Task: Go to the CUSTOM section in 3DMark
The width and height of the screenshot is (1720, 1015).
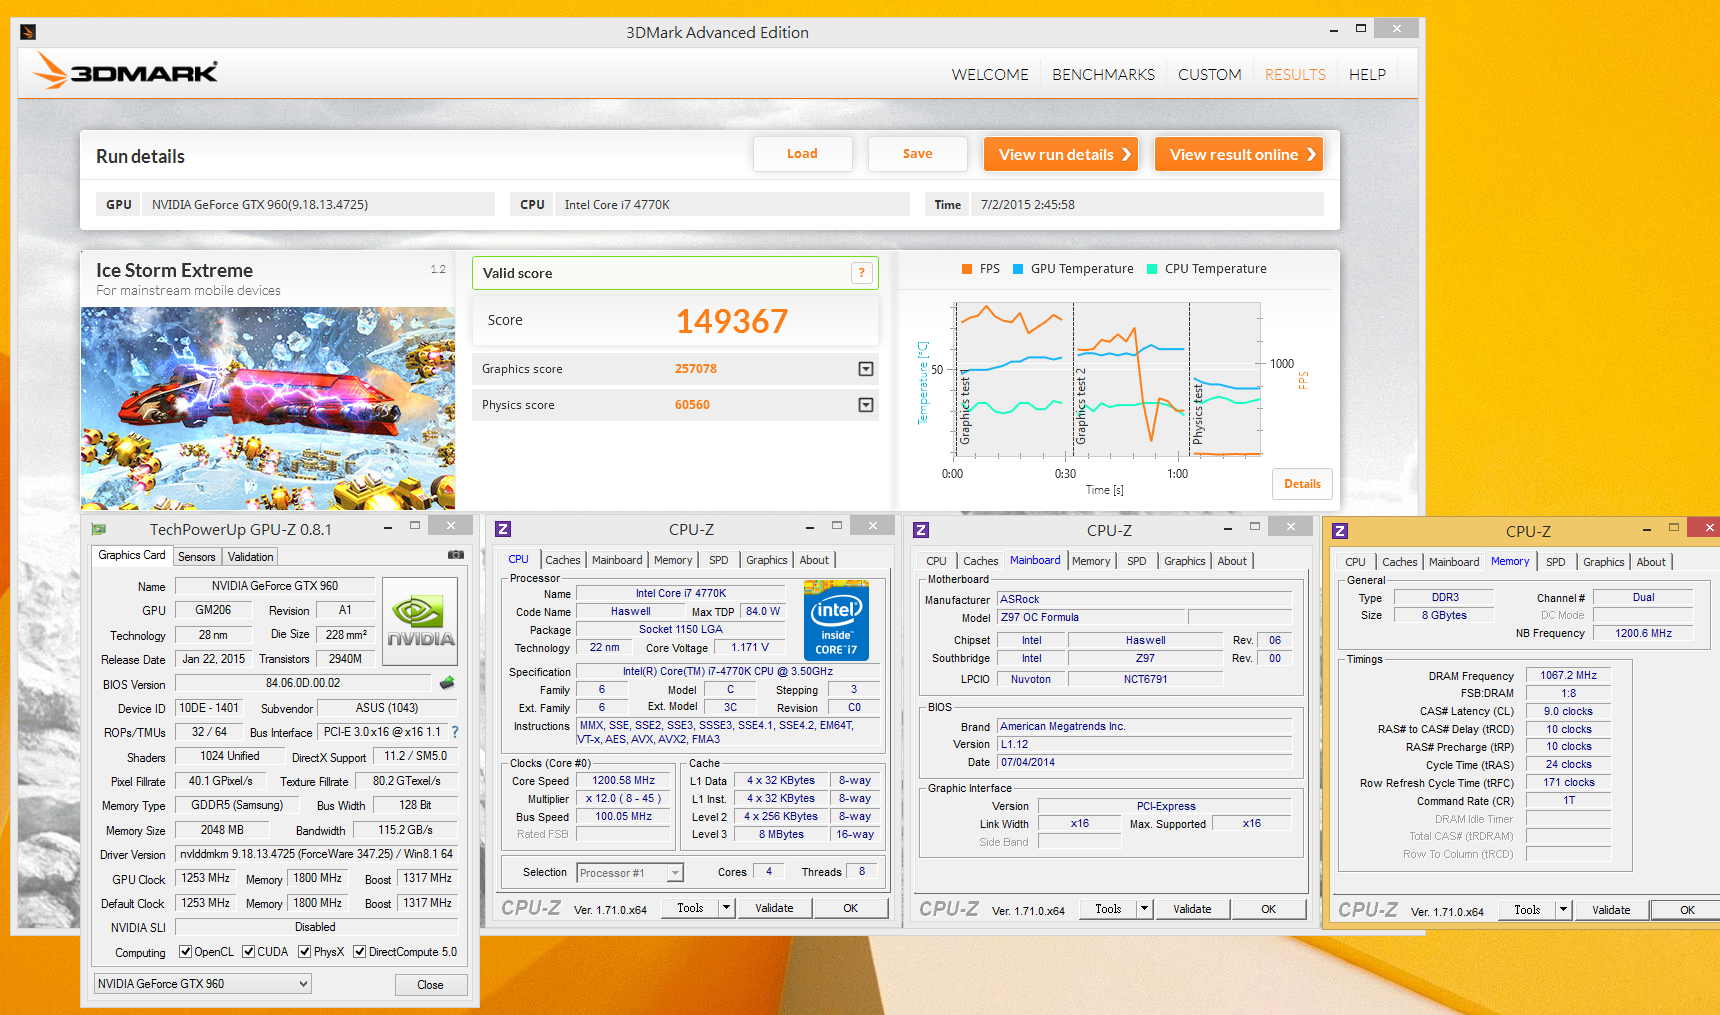Action: click(1209, 74)
